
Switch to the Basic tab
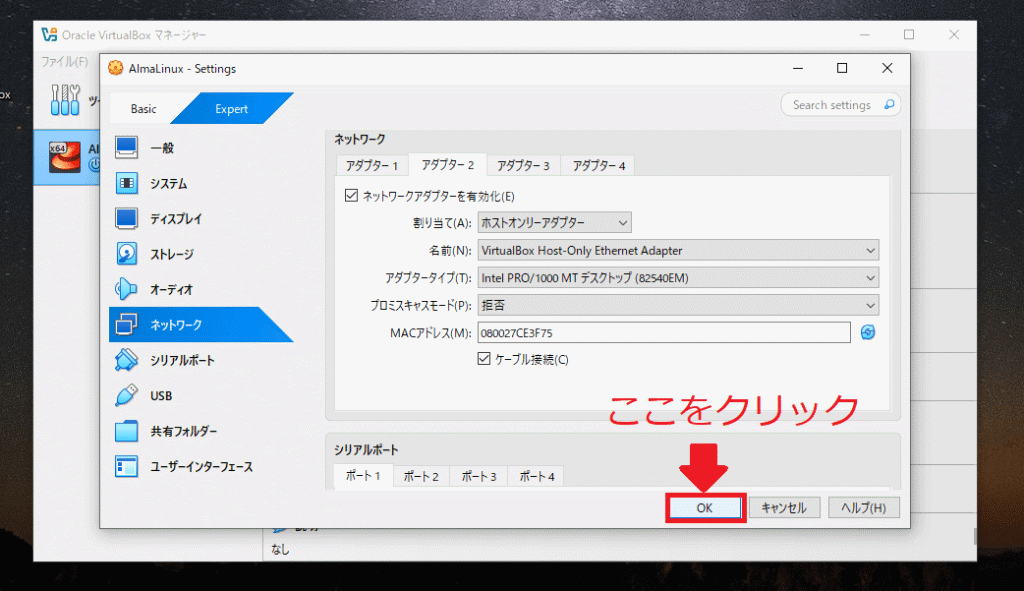click(x=144, y=109)
